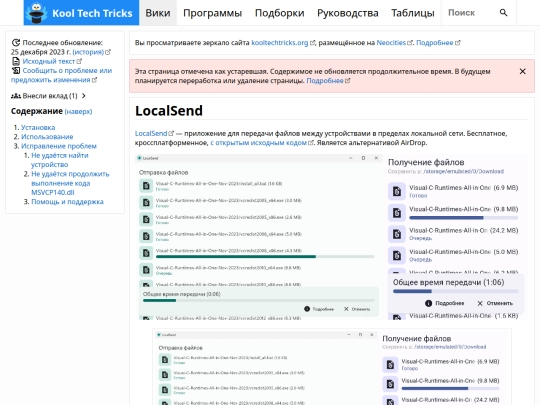
Task: Click Подробнее in the first screenshot's receiving panel
Action: pos(445,303)
